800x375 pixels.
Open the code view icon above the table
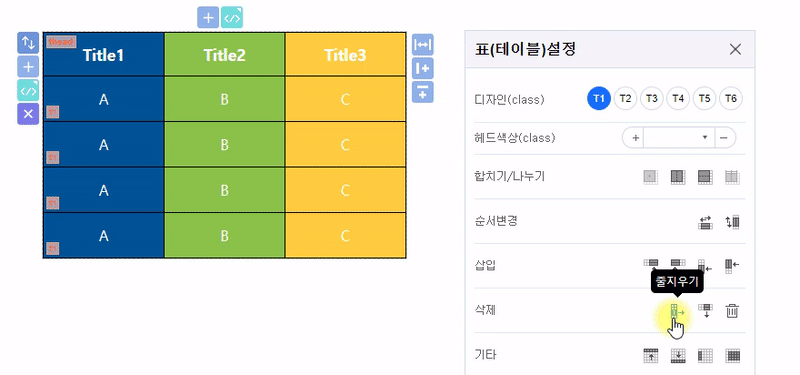[232, 17]
